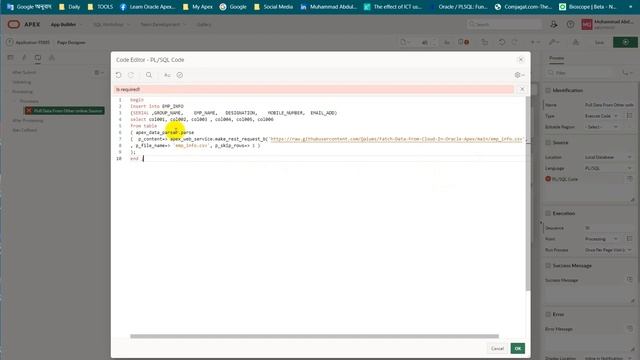Screen dimensions: 640x360
Task: Open the Editable Region select list
Action: tap(602, 127)
